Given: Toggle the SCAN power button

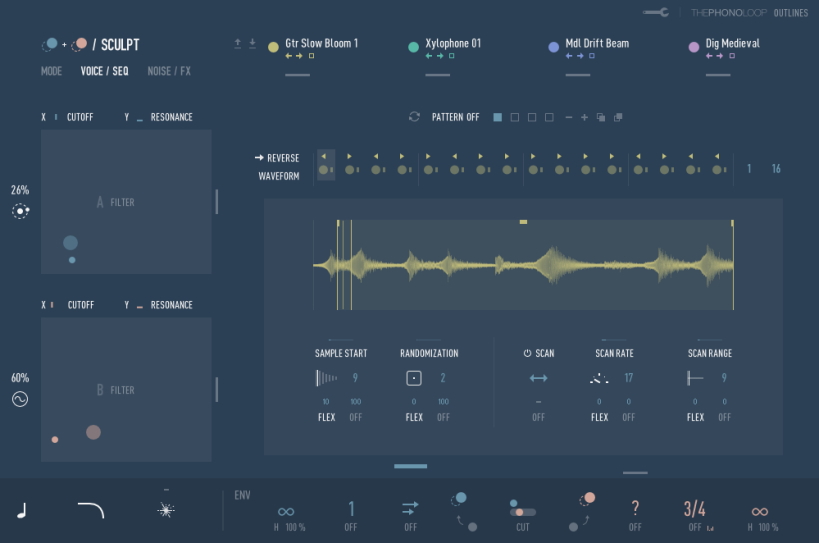Looking at the screenshot, I should (x=527, y=353).
